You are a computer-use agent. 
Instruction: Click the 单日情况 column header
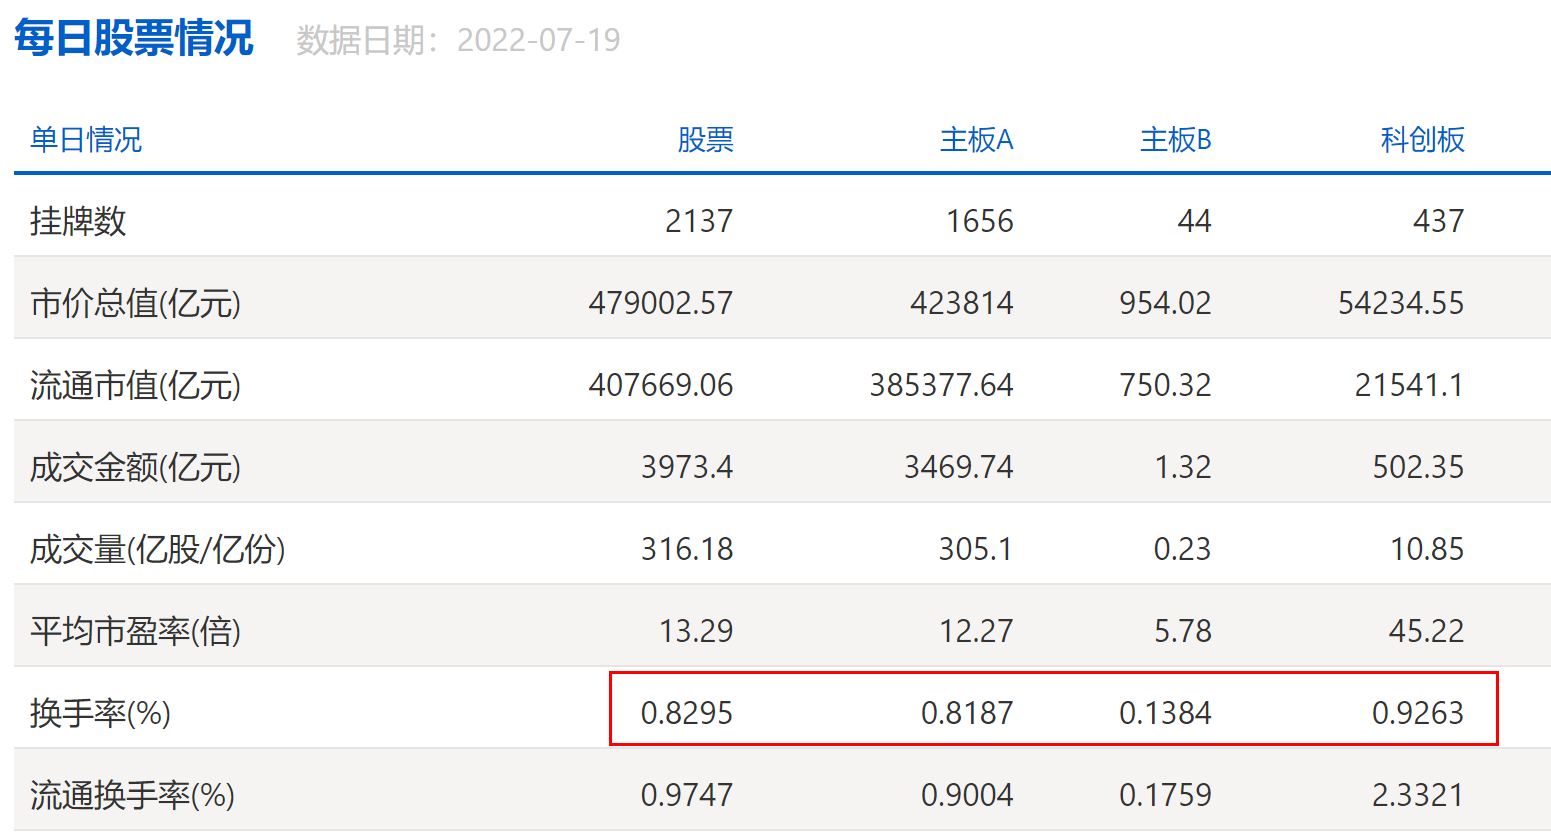pyautogui.click(x=86, y=139)
